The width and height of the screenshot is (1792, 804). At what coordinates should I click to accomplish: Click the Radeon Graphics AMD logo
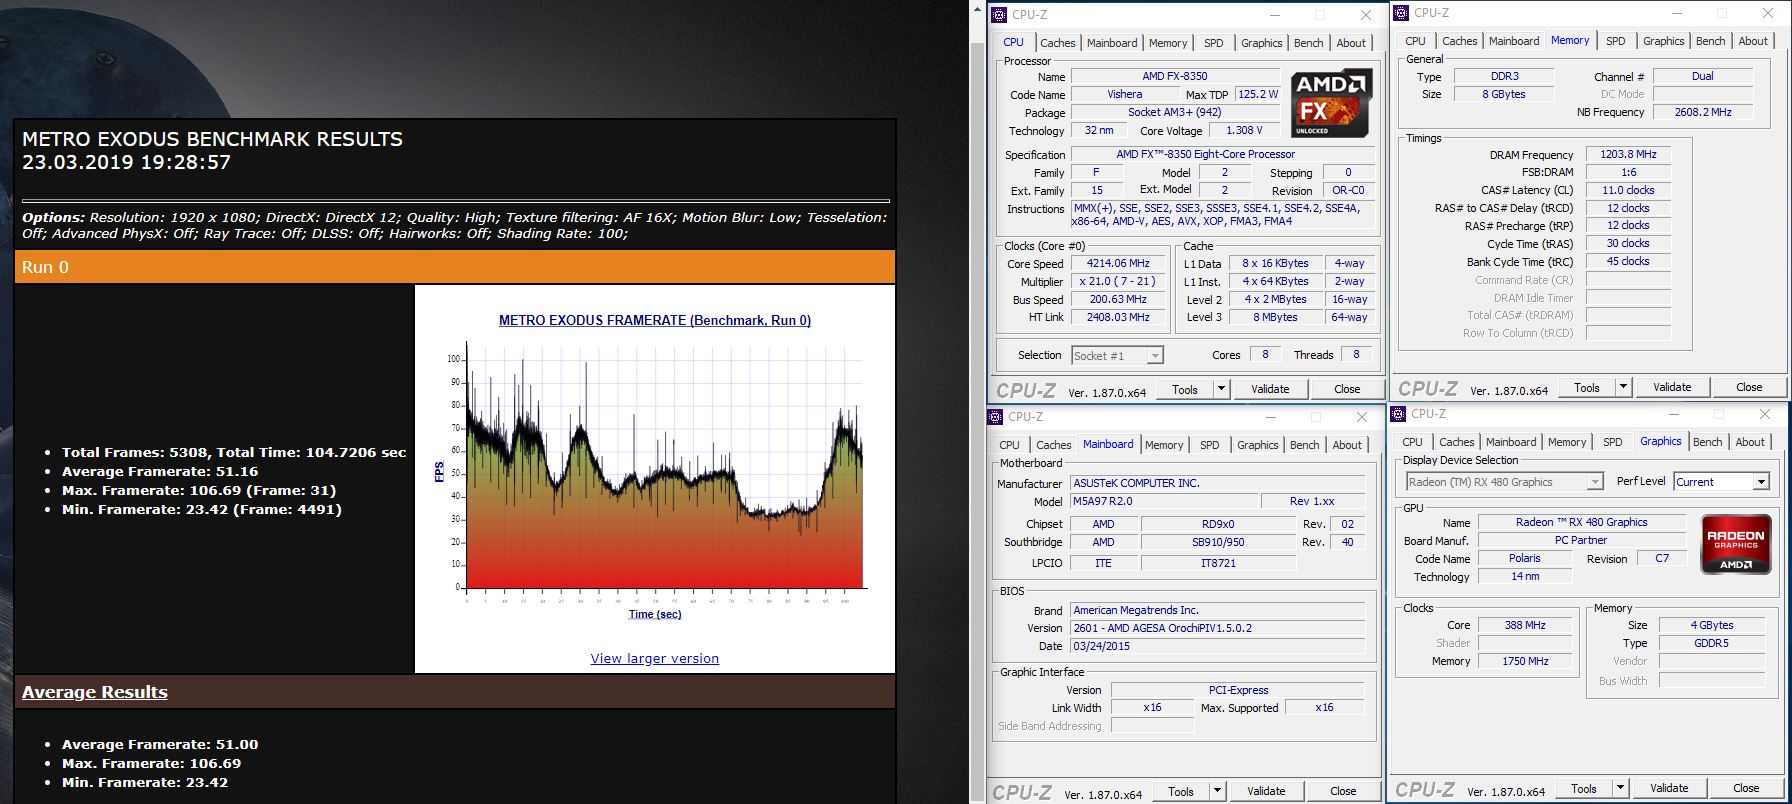[x=1735, y=545]
